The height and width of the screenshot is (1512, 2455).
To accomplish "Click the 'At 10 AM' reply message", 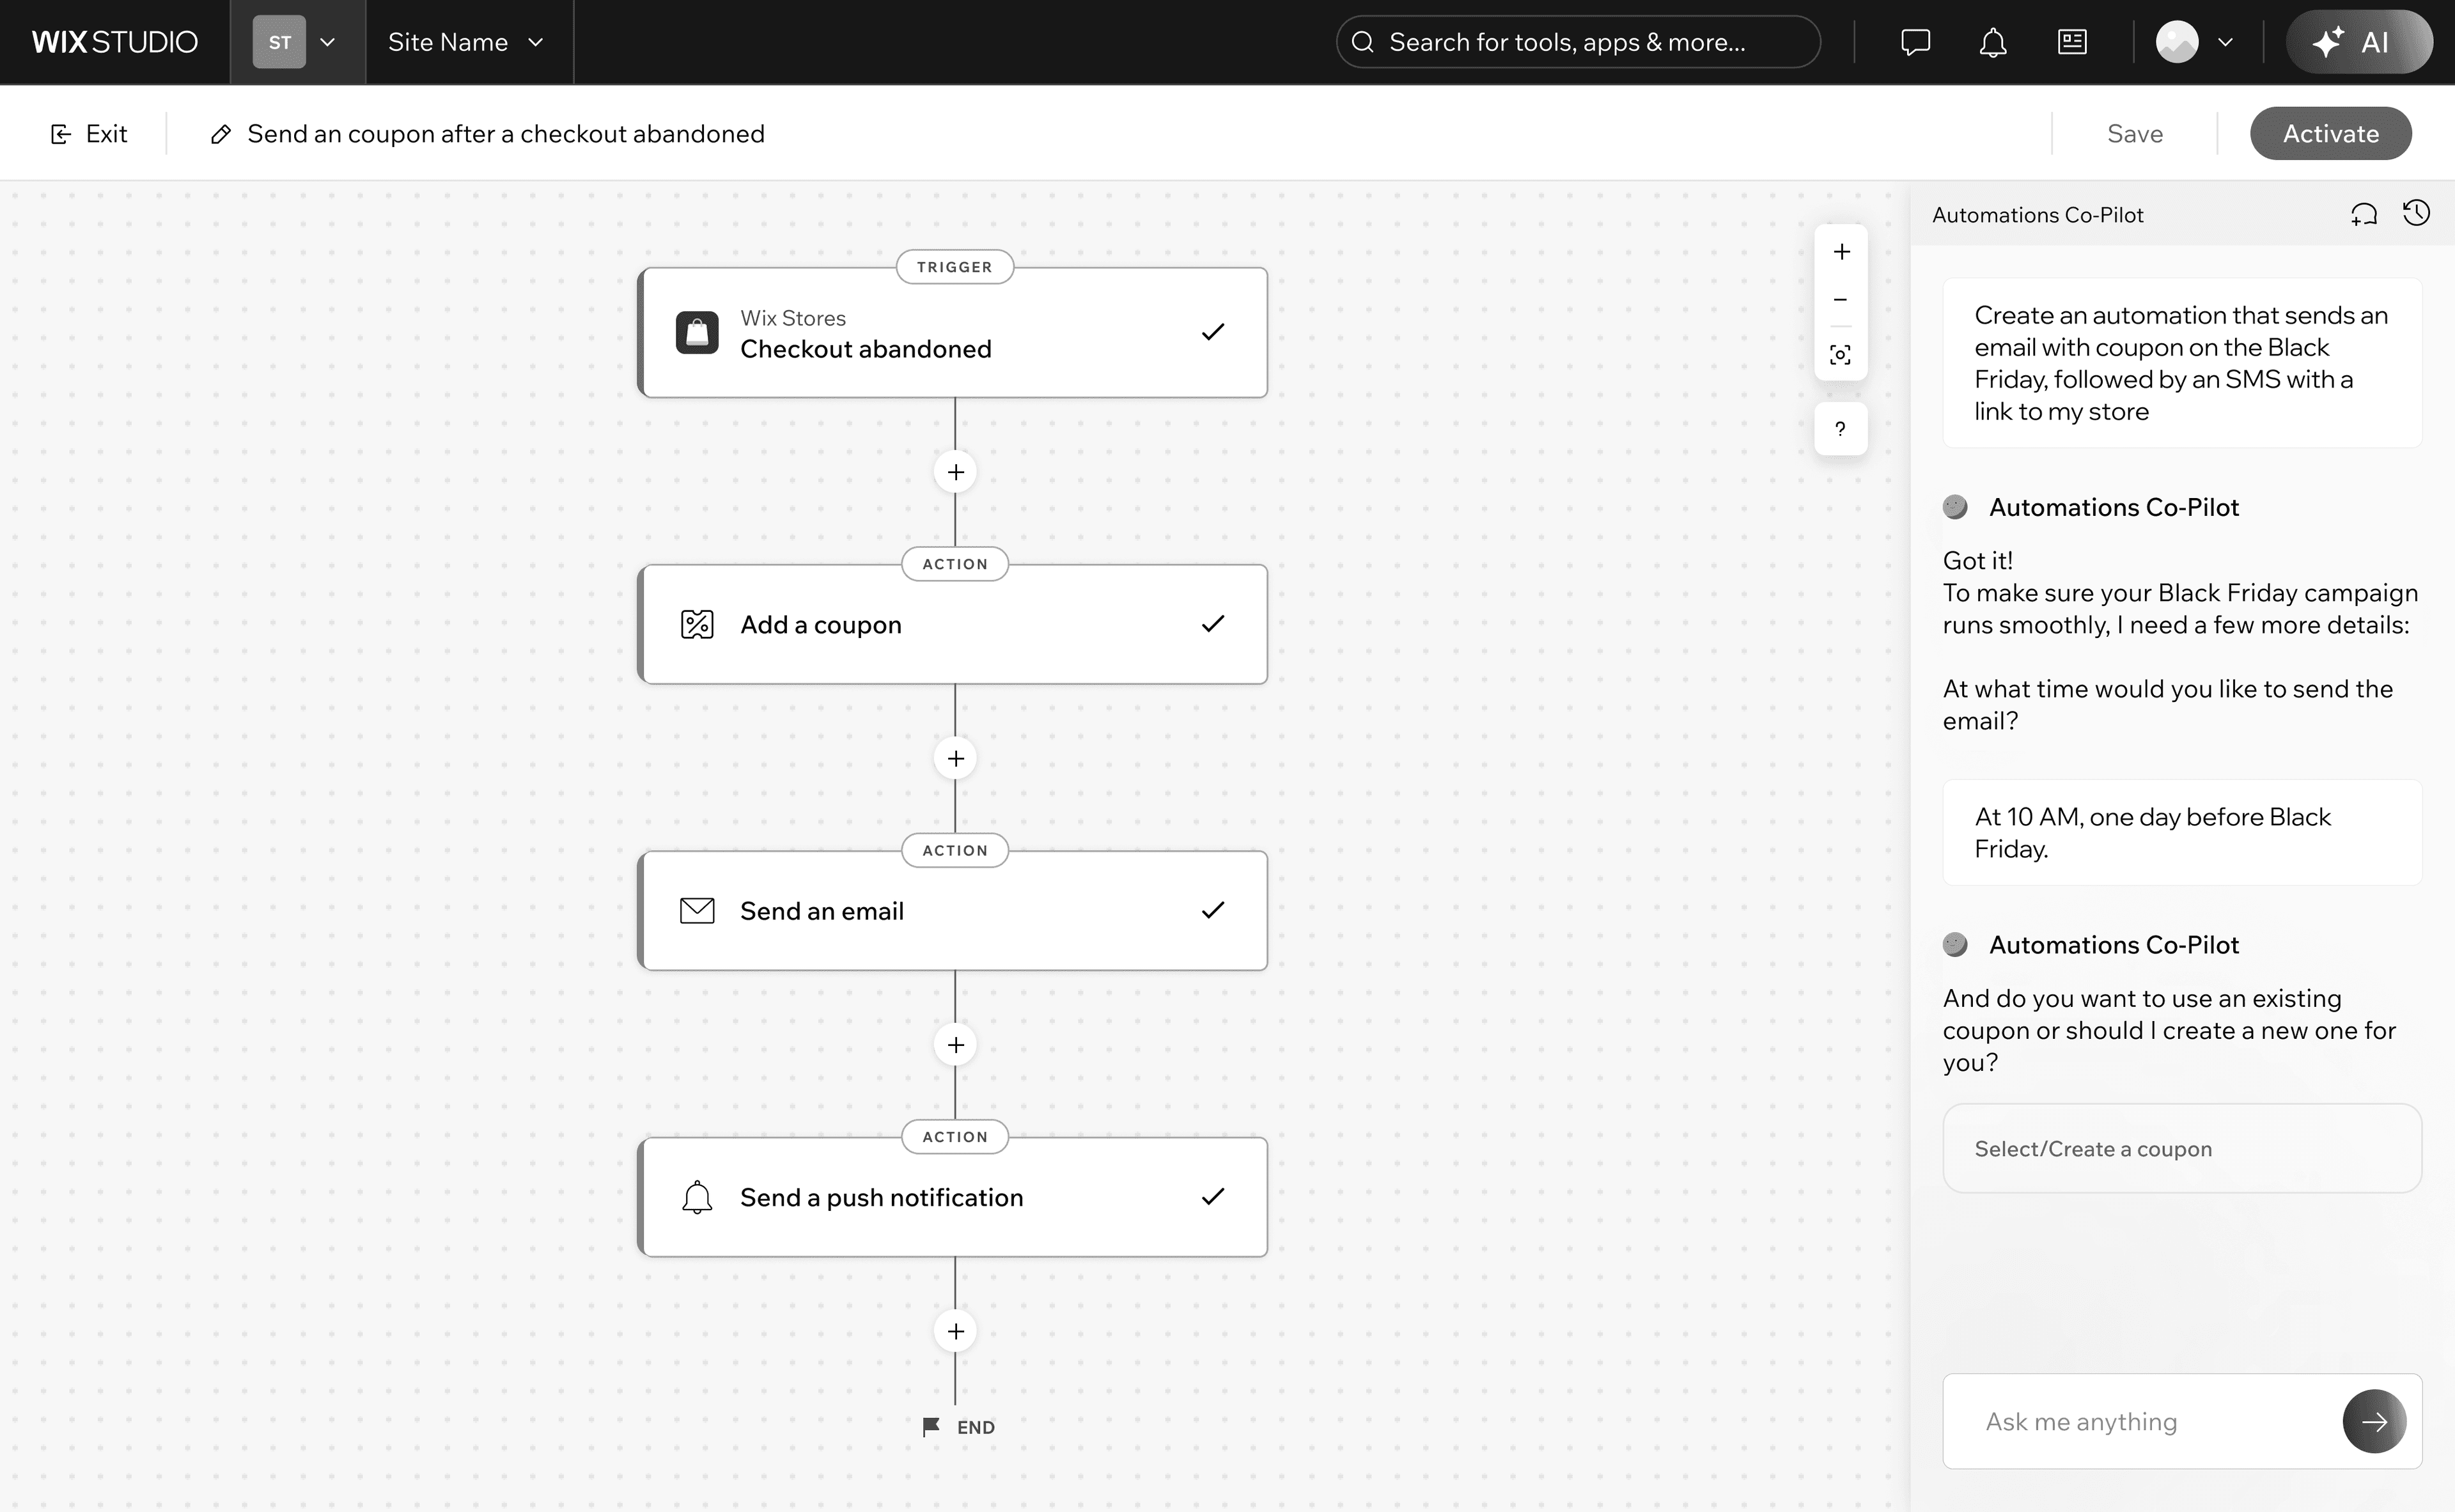I will pos(2182,832).
